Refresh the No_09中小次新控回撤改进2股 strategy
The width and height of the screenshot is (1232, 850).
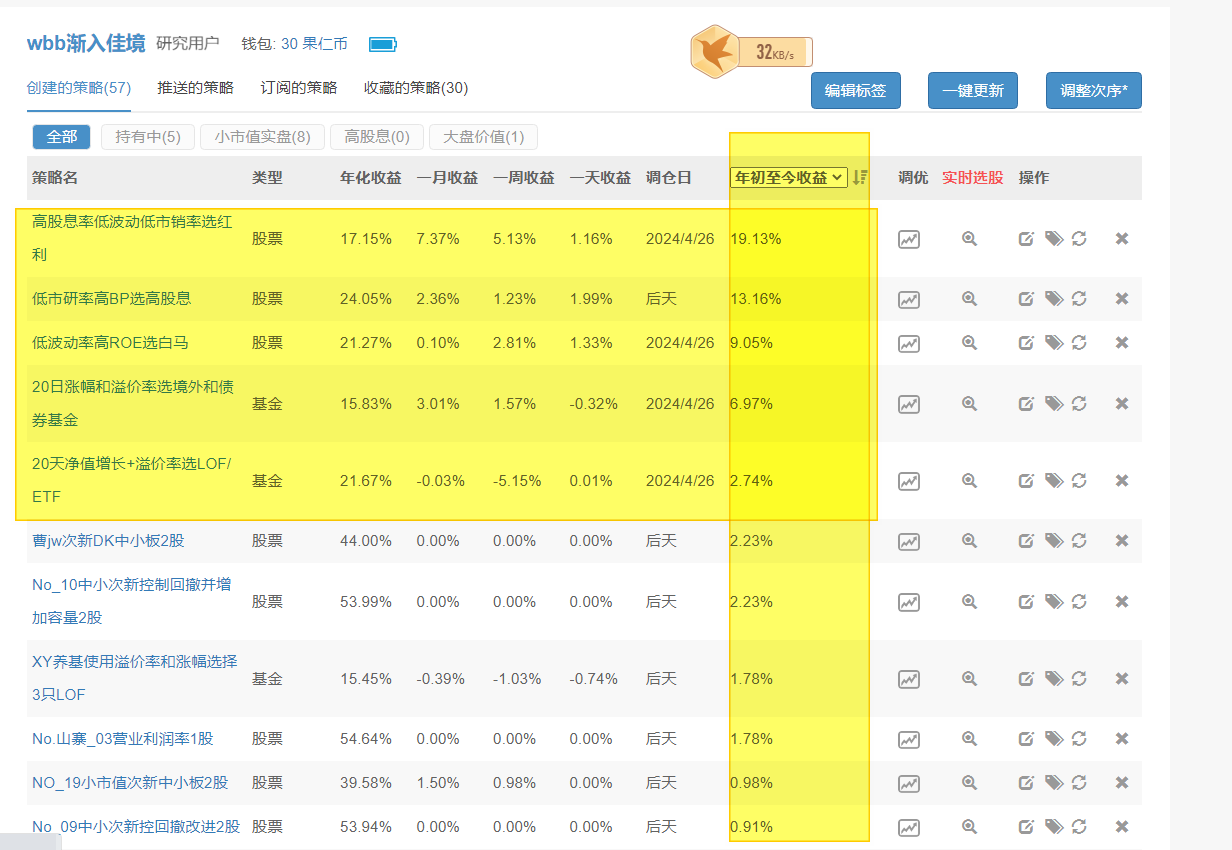coord(1079,827)
